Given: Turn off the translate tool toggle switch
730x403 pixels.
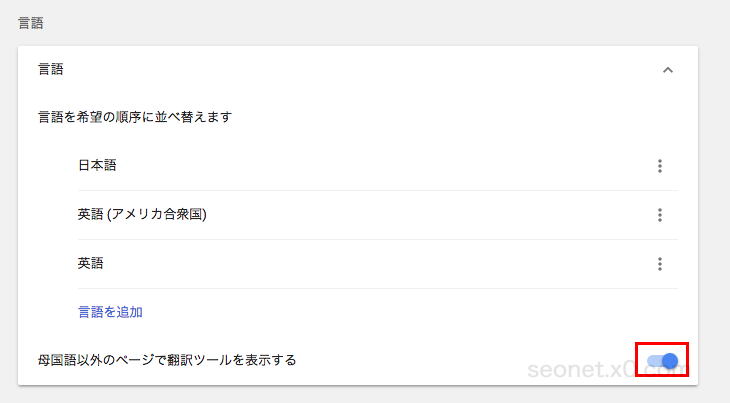Looking at the screenshot, I should (x=662, y=361).
